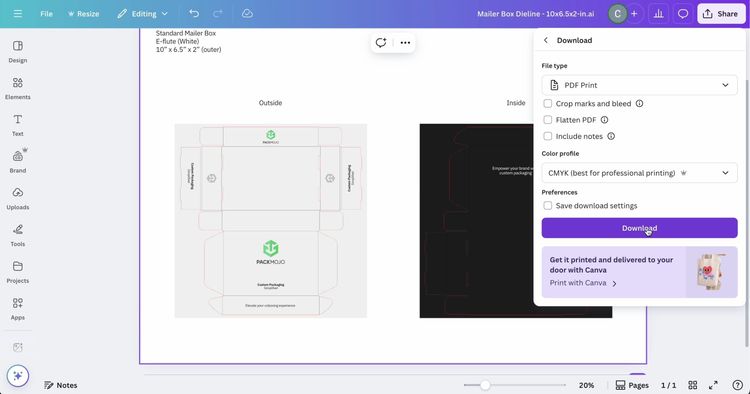The width and height of the screenshot is (750, 394).
Task: Add a comment from floating toolbar
Action: pyautogui.click(x=381, y=43)
